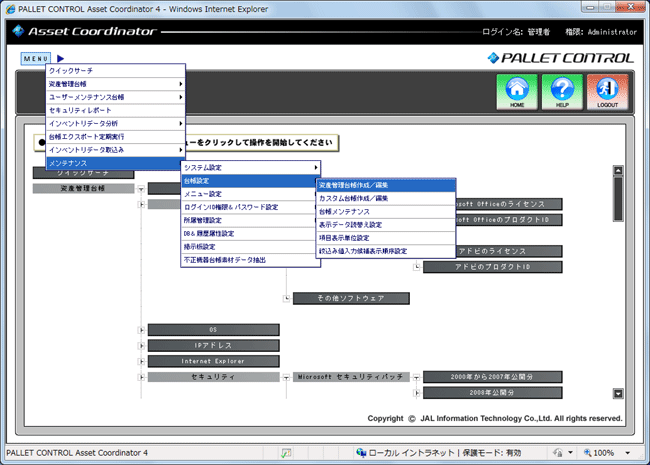This screenshot has height=465, width=650.
Task: Expand the OS tree node
Action: (141, 330)
